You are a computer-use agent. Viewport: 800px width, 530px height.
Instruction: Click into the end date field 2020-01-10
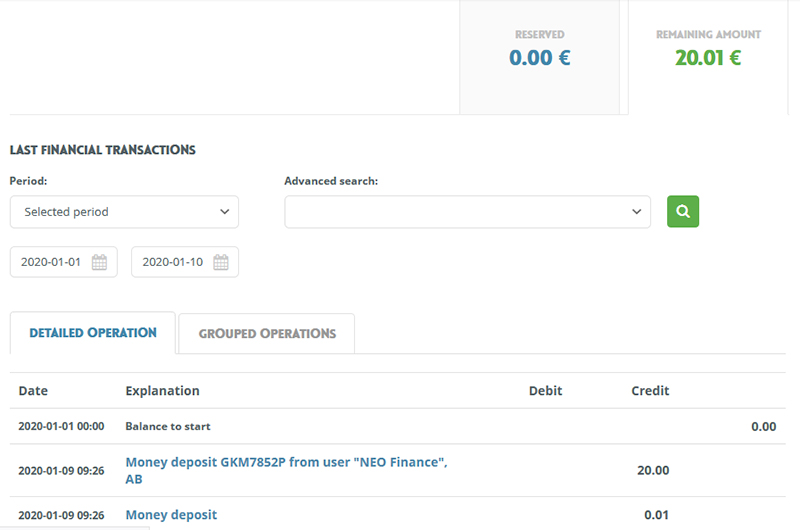[185, 262]
